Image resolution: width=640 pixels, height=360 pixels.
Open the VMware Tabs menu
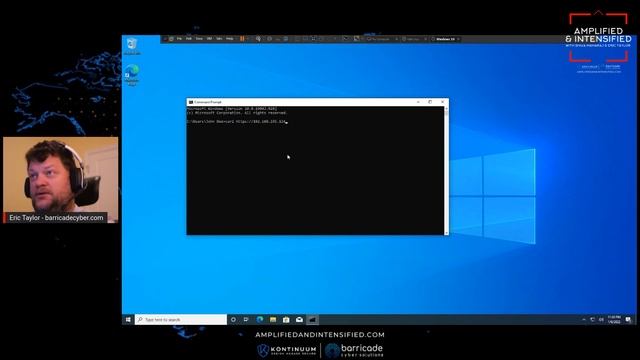pos(219,39)
